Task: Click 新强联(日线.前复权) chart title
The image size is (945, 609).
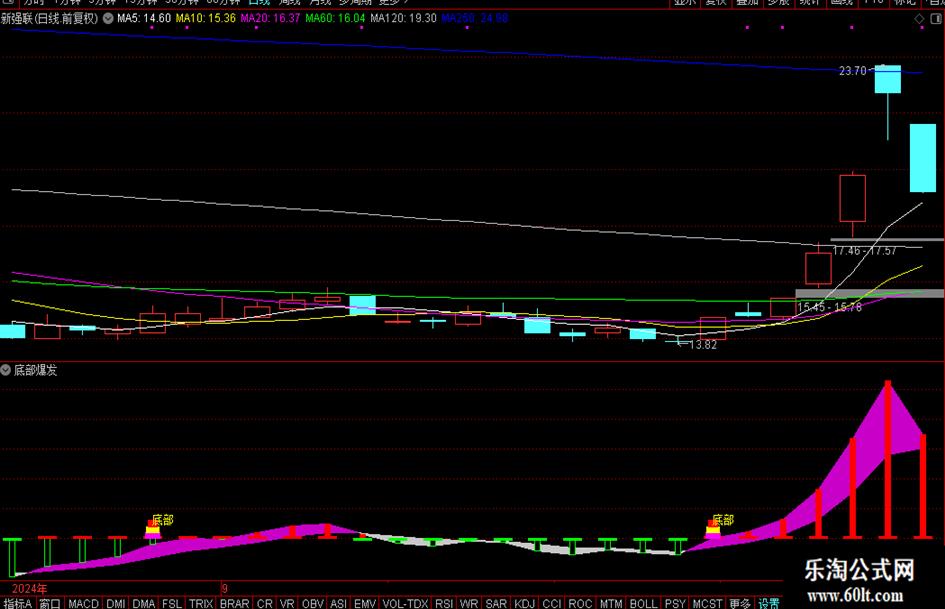Action: click(49, 19)
